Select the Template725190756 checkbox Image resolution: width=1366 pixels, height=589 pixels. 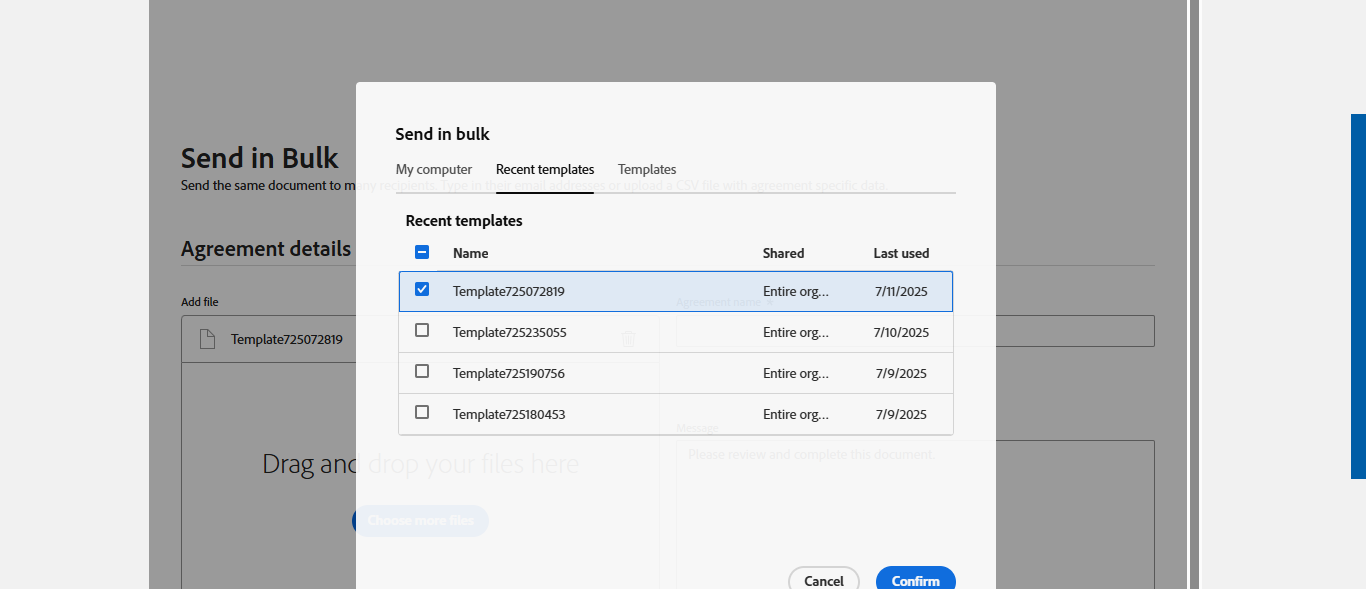pos(422,372)
